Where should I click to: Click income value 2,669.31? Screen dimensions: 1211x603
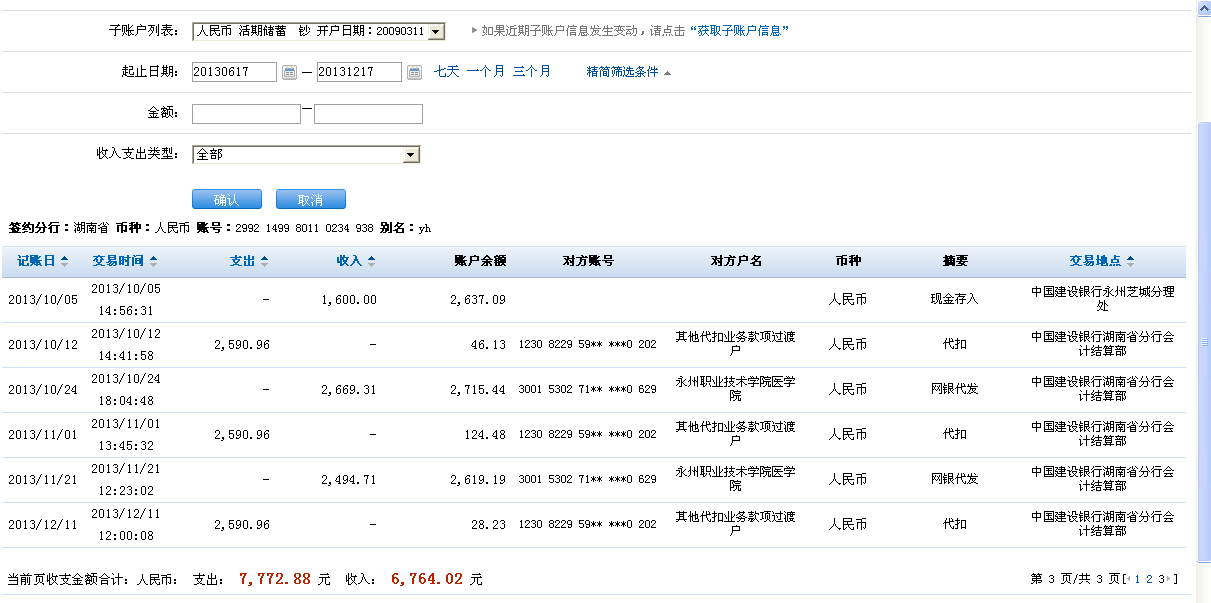tap(349, 389)
